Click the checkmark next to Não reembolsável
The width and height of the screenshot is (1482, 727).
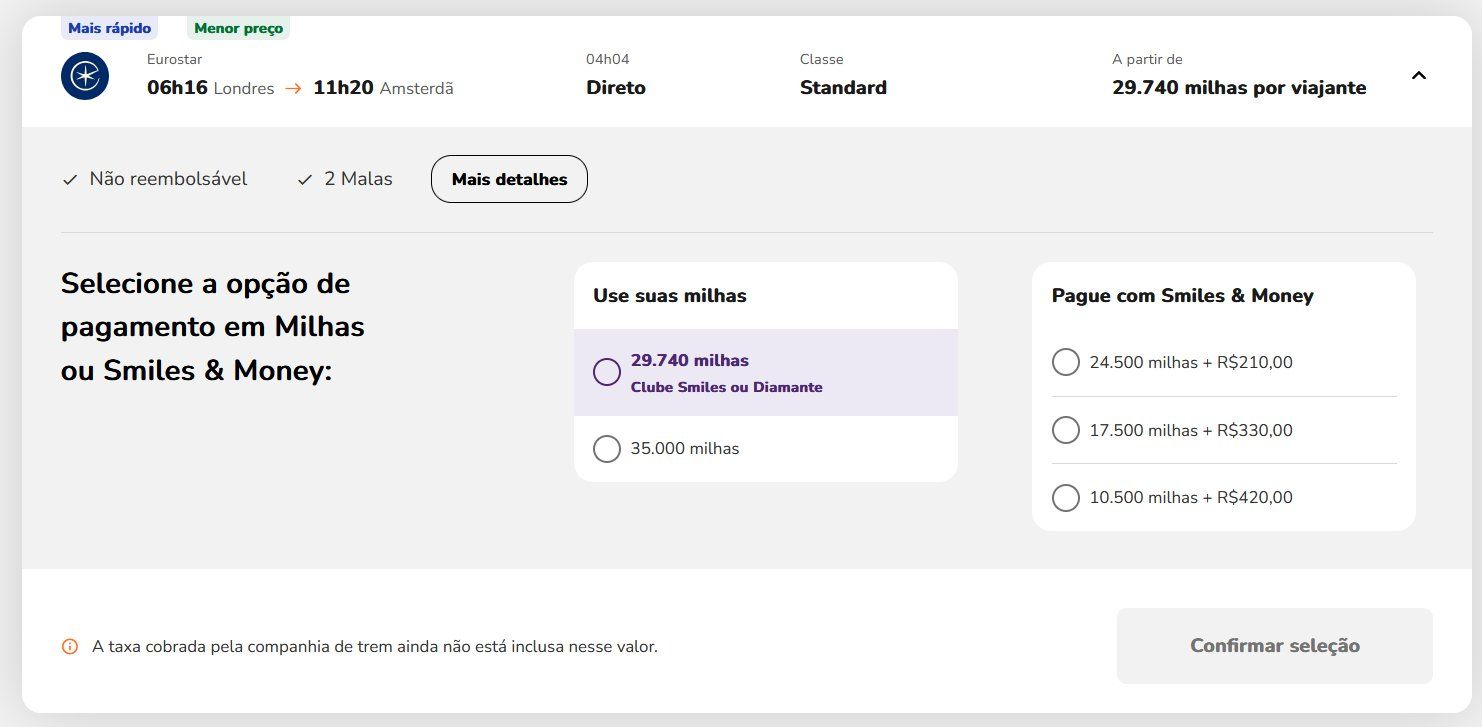[x=70, y=180]
